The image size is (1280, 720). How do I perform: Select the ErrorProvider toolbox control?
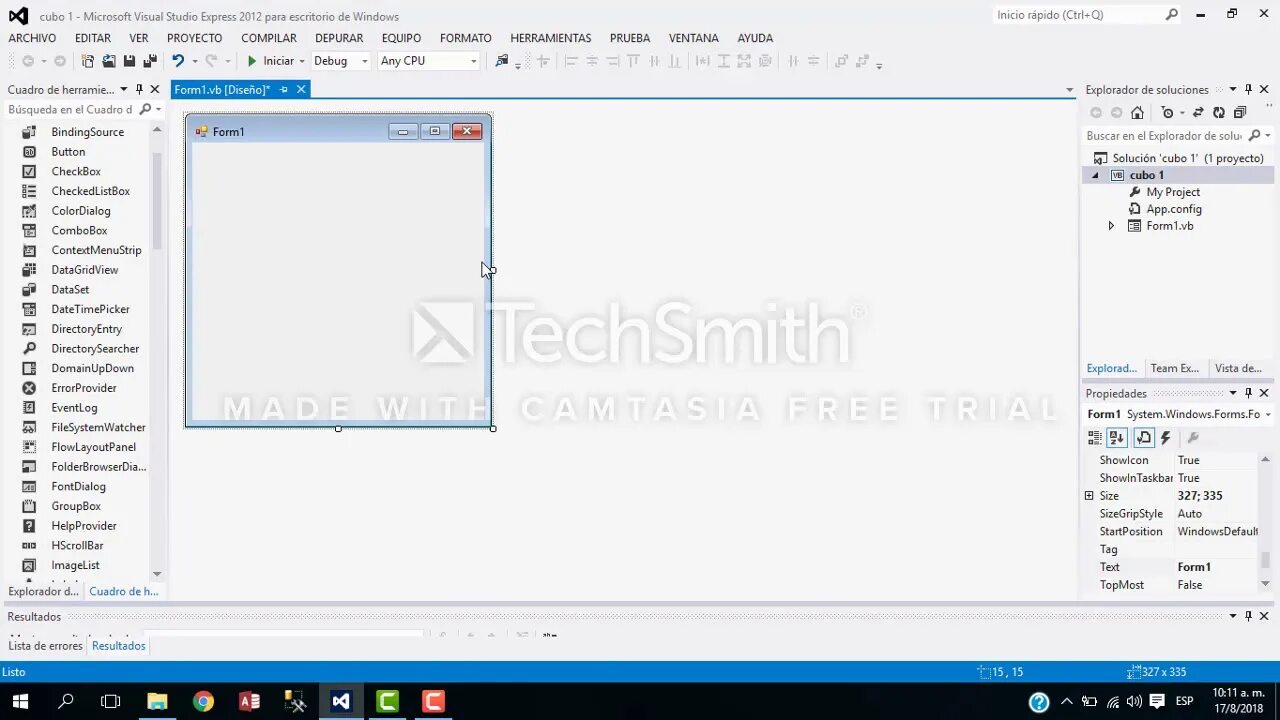pyautogui.click(x=84, y=388)
